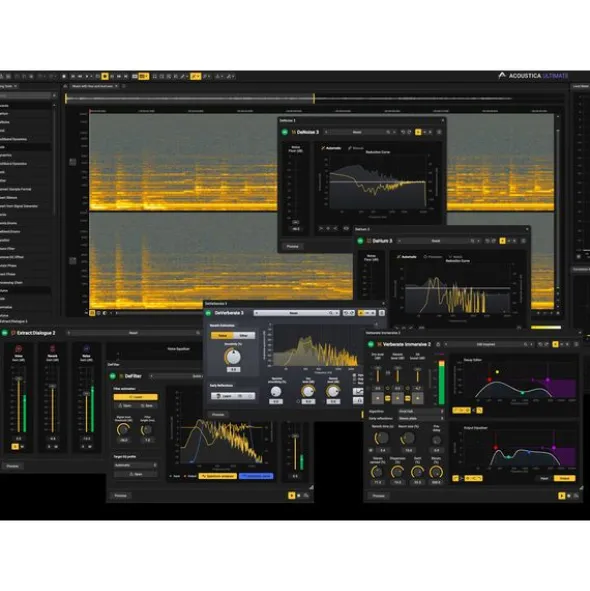Viewport: 590px width, 591px height.
Task: Open DeNoise 3 settings gear icon
Action: (439, 132)
